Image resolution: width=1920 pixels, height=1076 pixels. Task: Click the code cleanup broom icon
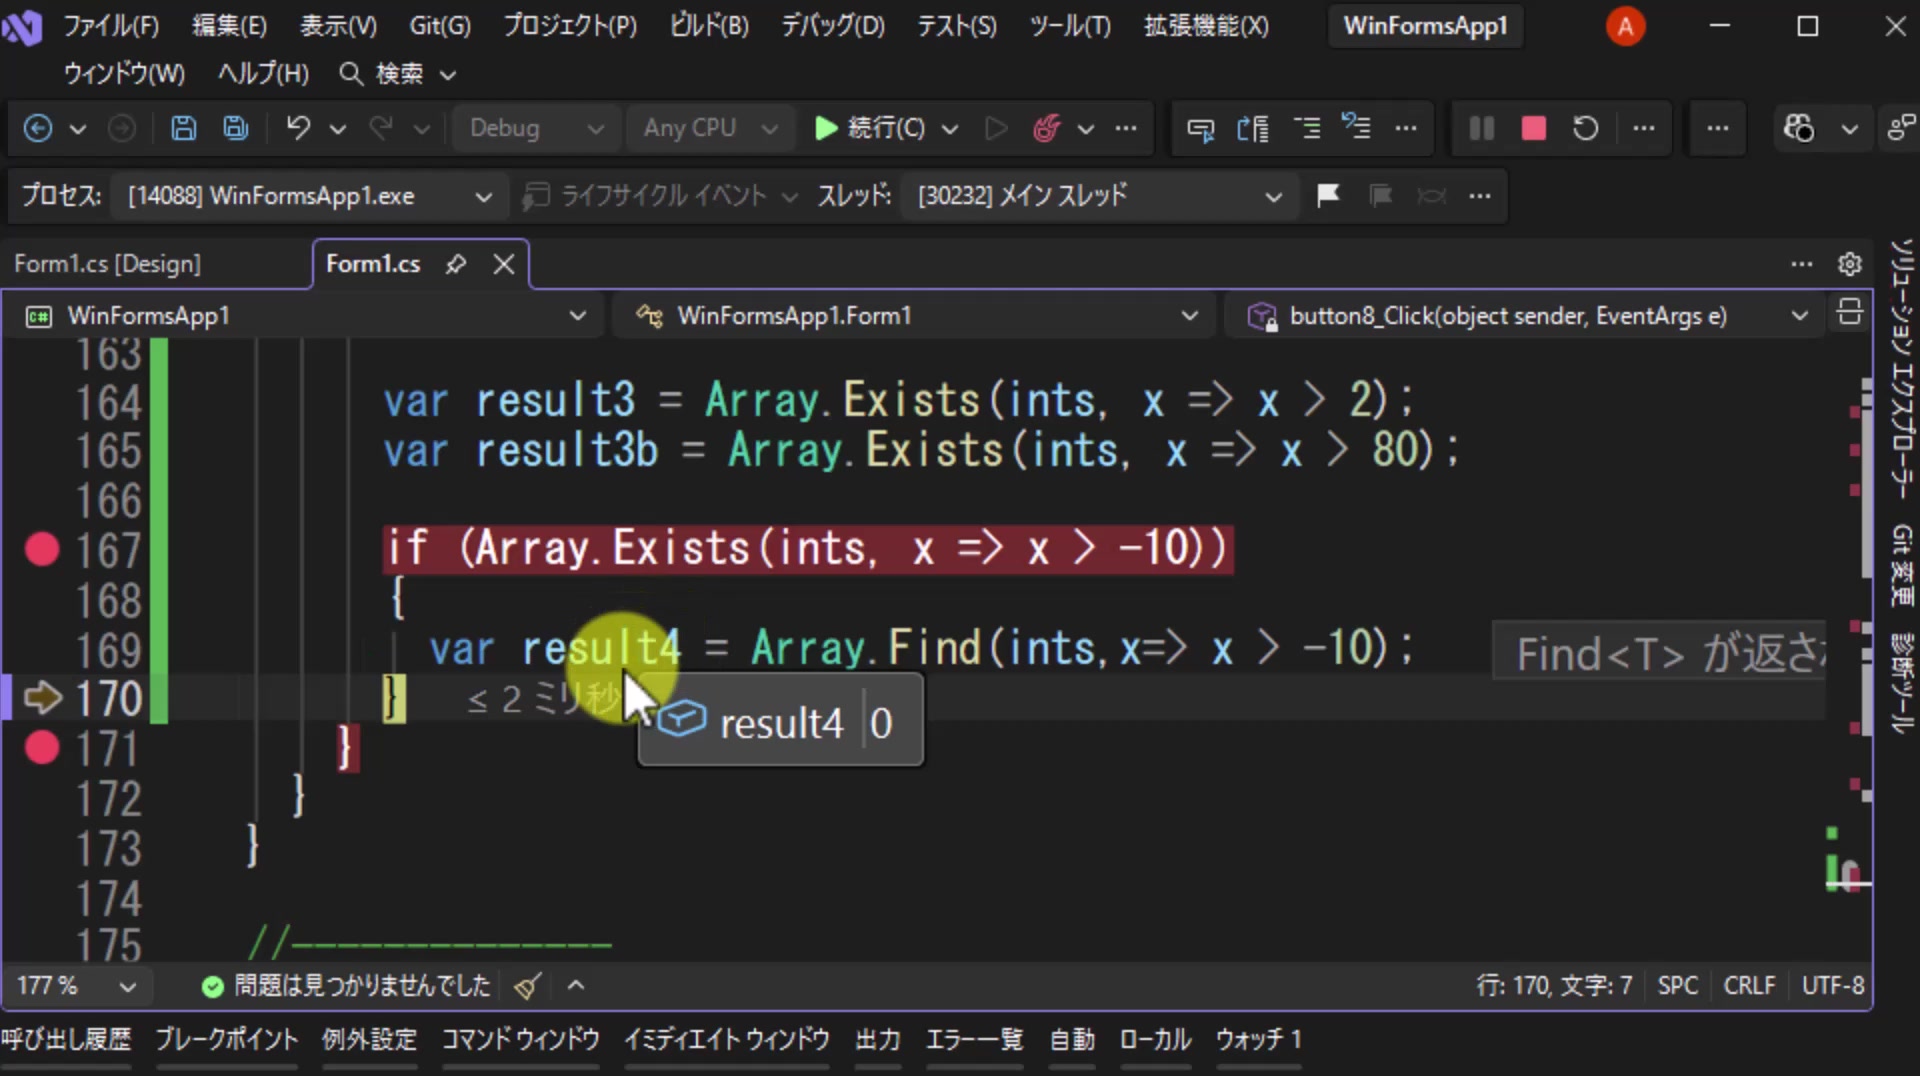point(528,986)
